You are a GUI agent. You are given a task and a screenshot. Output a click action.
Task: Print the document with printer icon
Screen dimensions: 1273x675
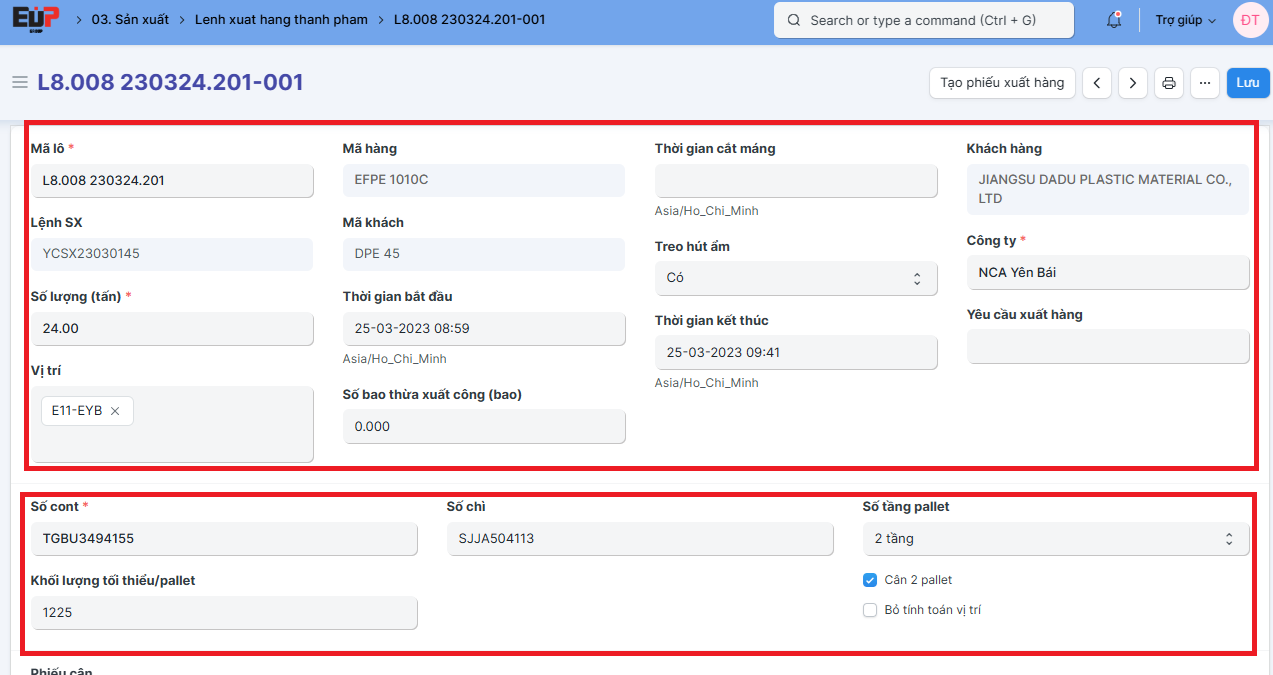tap(1168, 83)
